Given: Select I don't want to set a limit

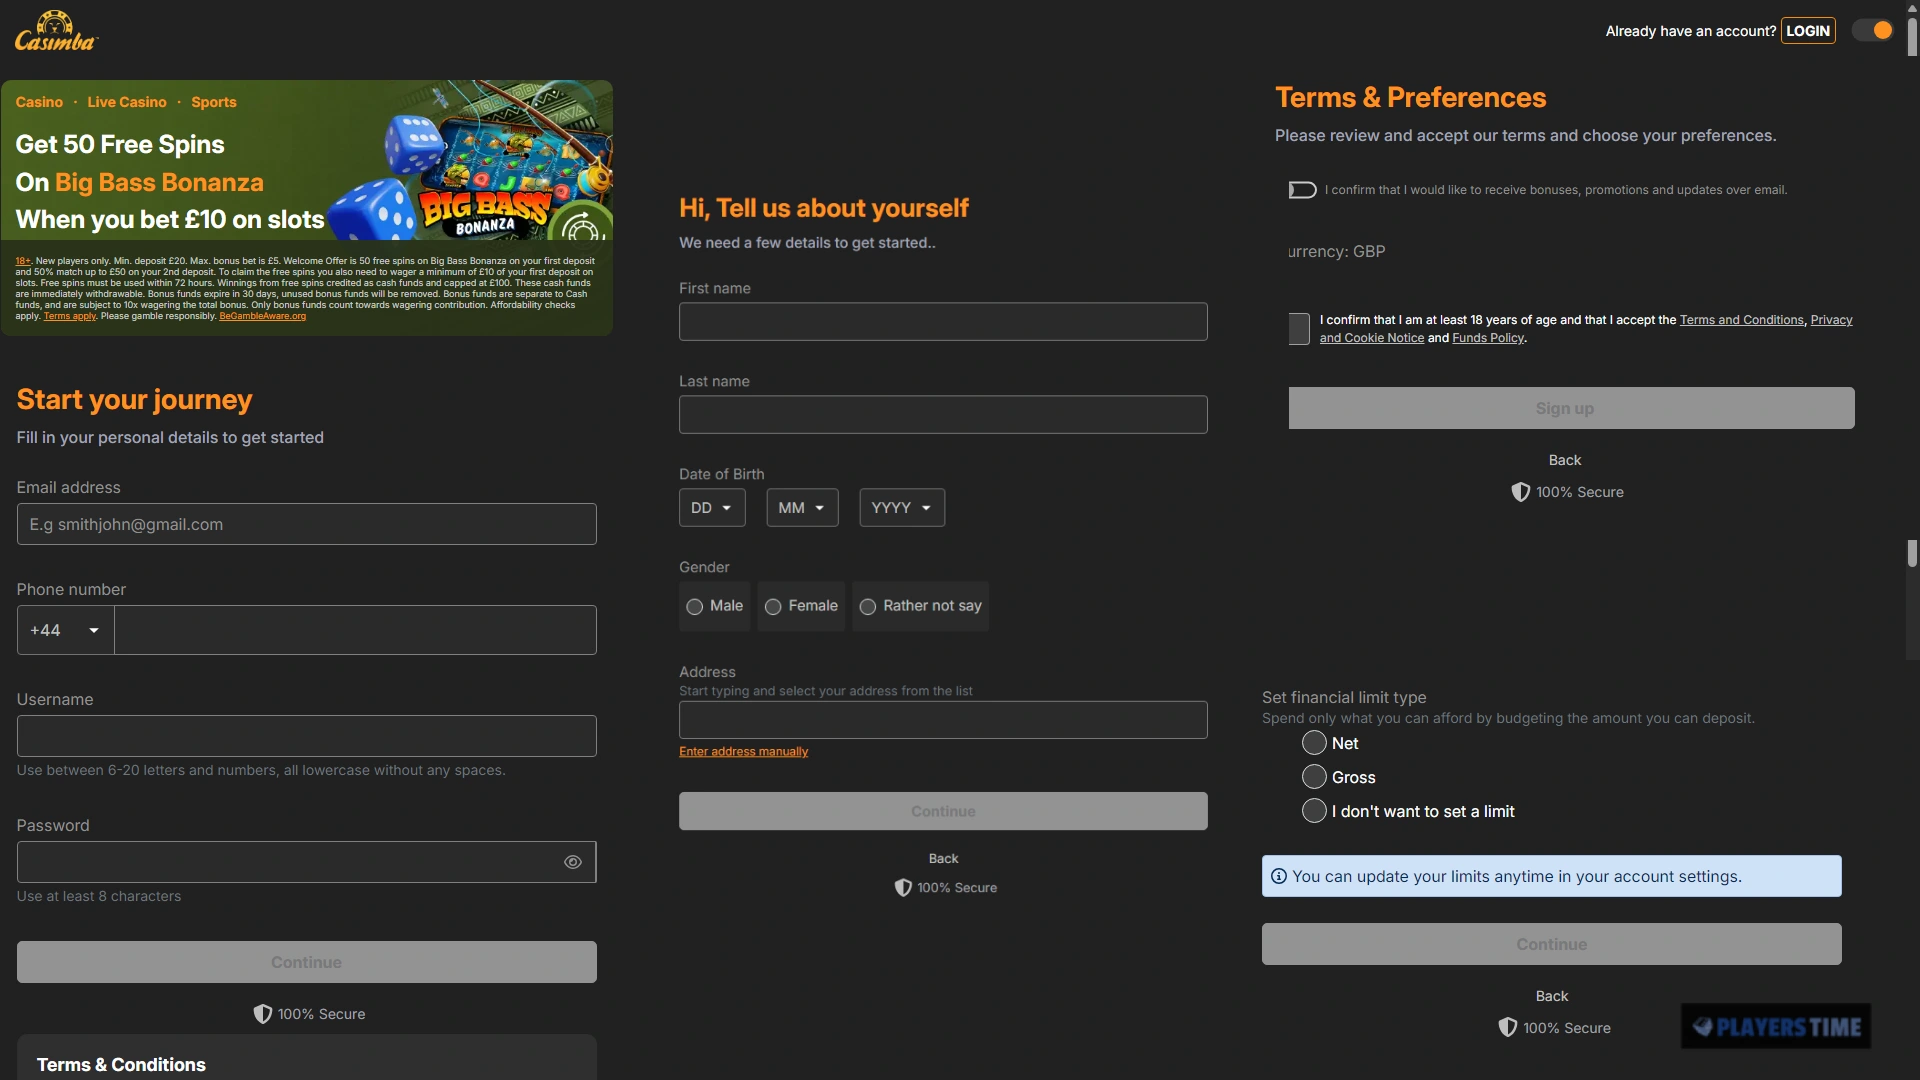Looking at the screenshot, I should (1314, 811).
